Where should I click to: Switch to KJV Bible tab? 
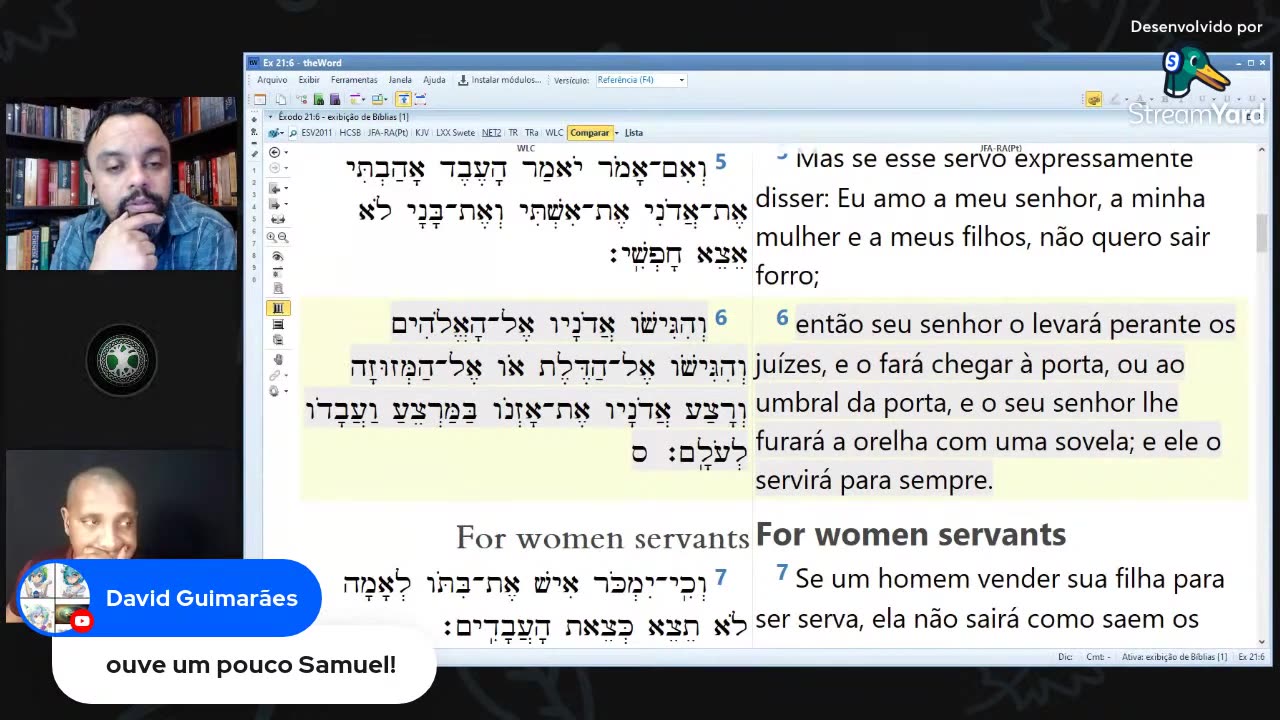[422, 132]
